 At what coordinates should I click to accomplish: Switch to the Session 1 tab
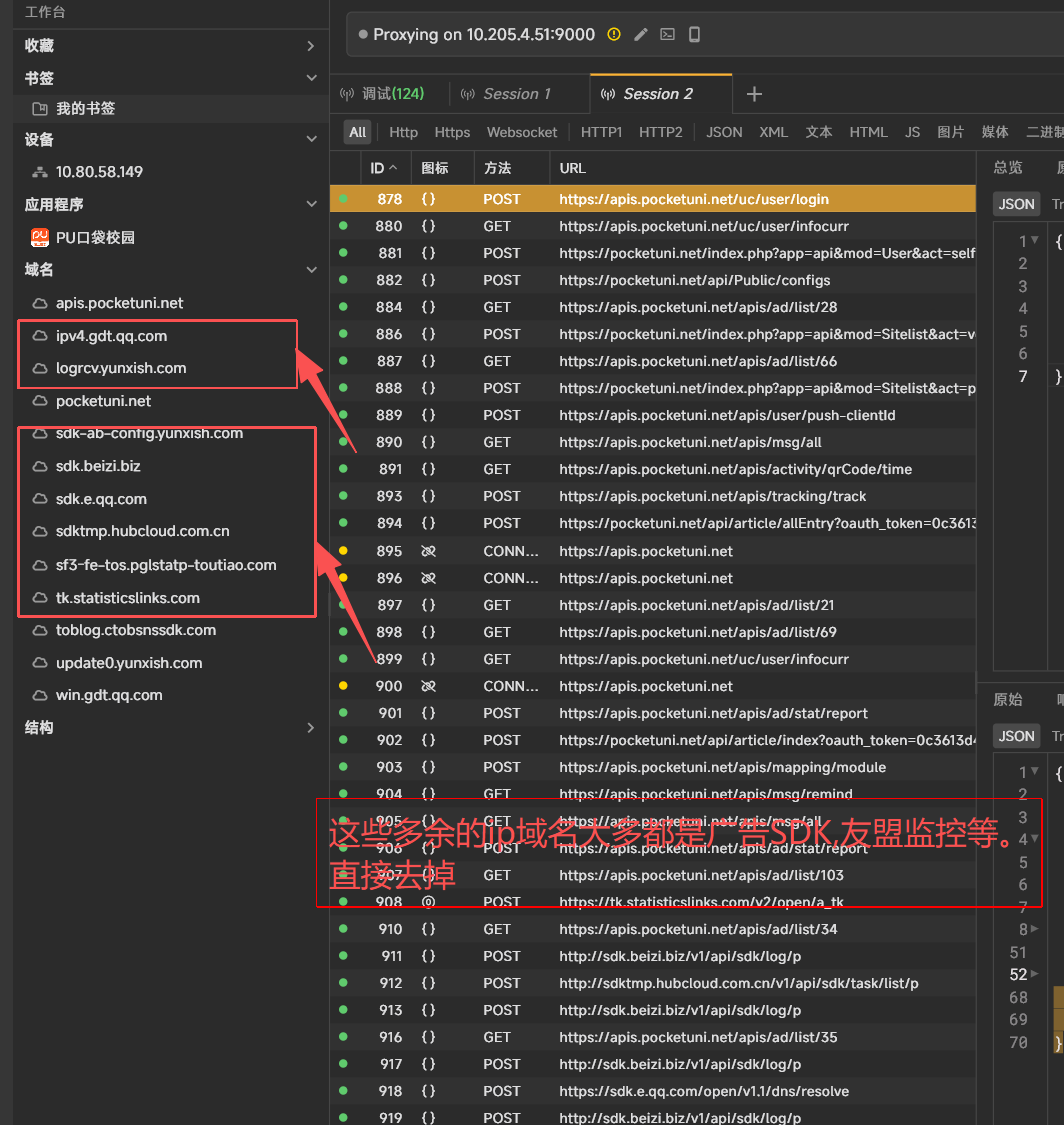point(517,94)
